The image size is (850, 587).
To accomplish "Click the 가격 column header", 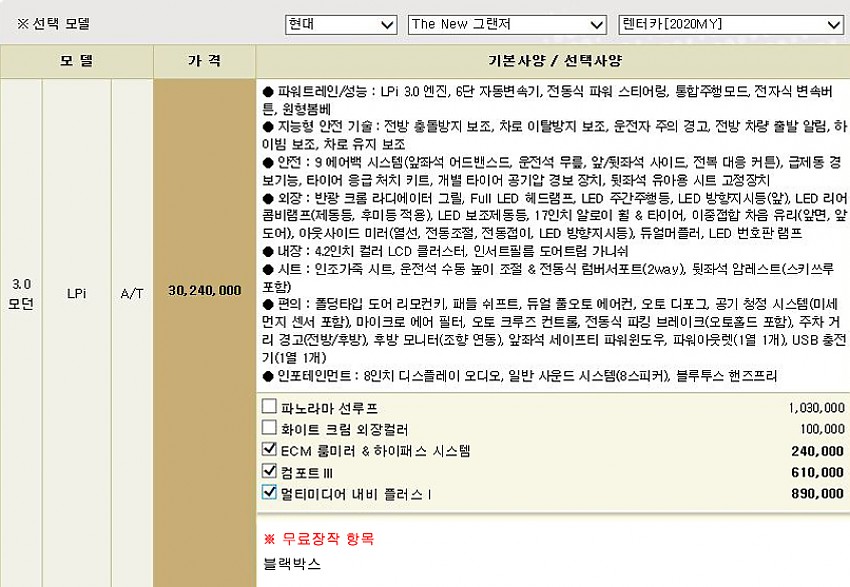I will pos(204,61).
